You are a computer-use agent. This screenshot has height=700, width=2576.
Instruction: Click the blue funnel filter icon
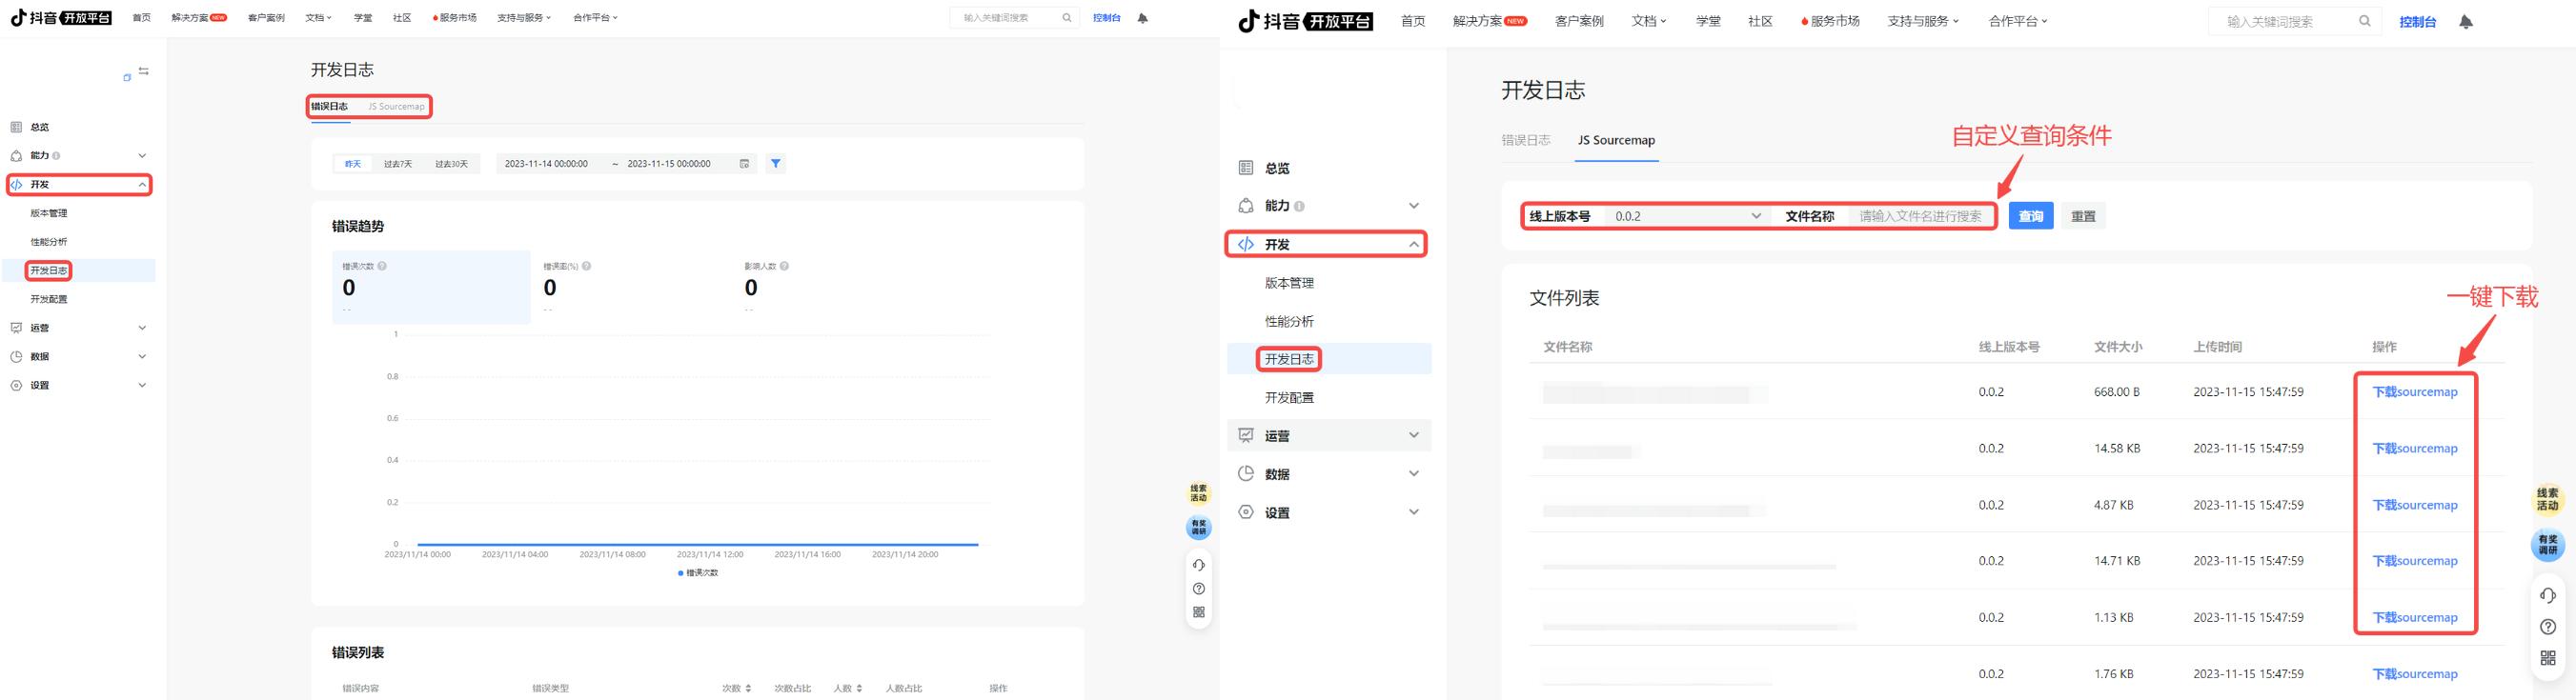pyautogui.click(x=775, y=164)
